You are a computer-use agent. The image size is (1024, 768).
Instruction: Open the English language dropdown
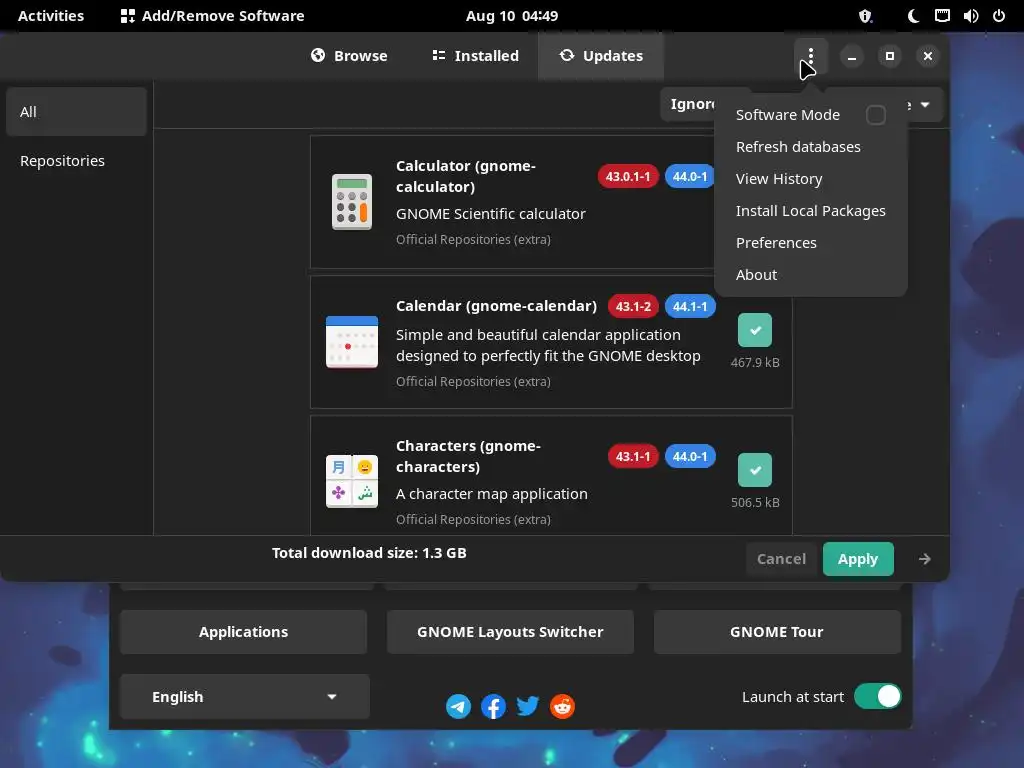click(244, 697)
